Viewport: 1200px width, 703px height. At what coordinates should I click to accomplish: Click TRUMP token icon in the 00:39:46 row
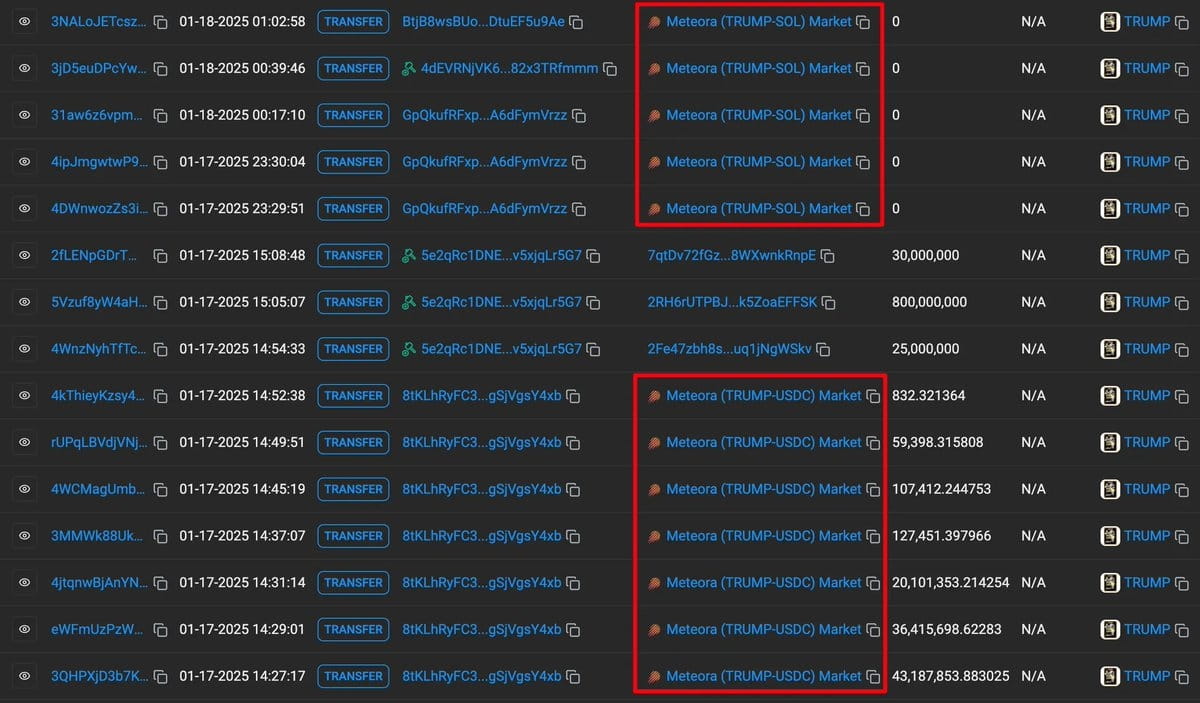point(1110,68)
